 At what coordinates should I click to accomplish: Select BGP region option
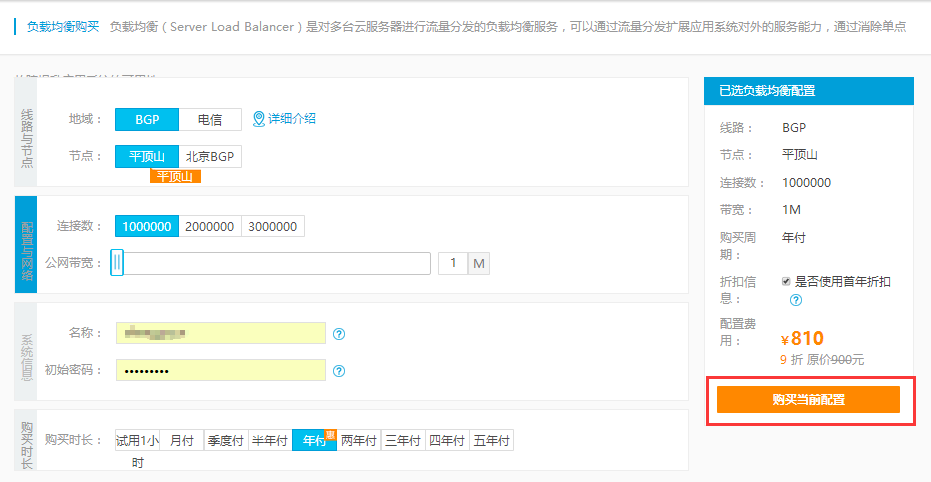[147, 120]
